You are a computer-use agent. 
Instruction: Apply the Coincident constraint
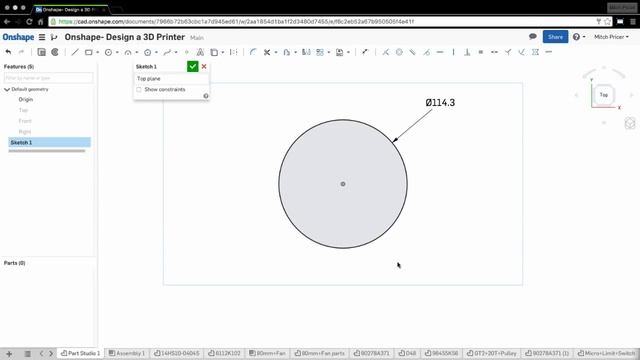coord(385,52)
